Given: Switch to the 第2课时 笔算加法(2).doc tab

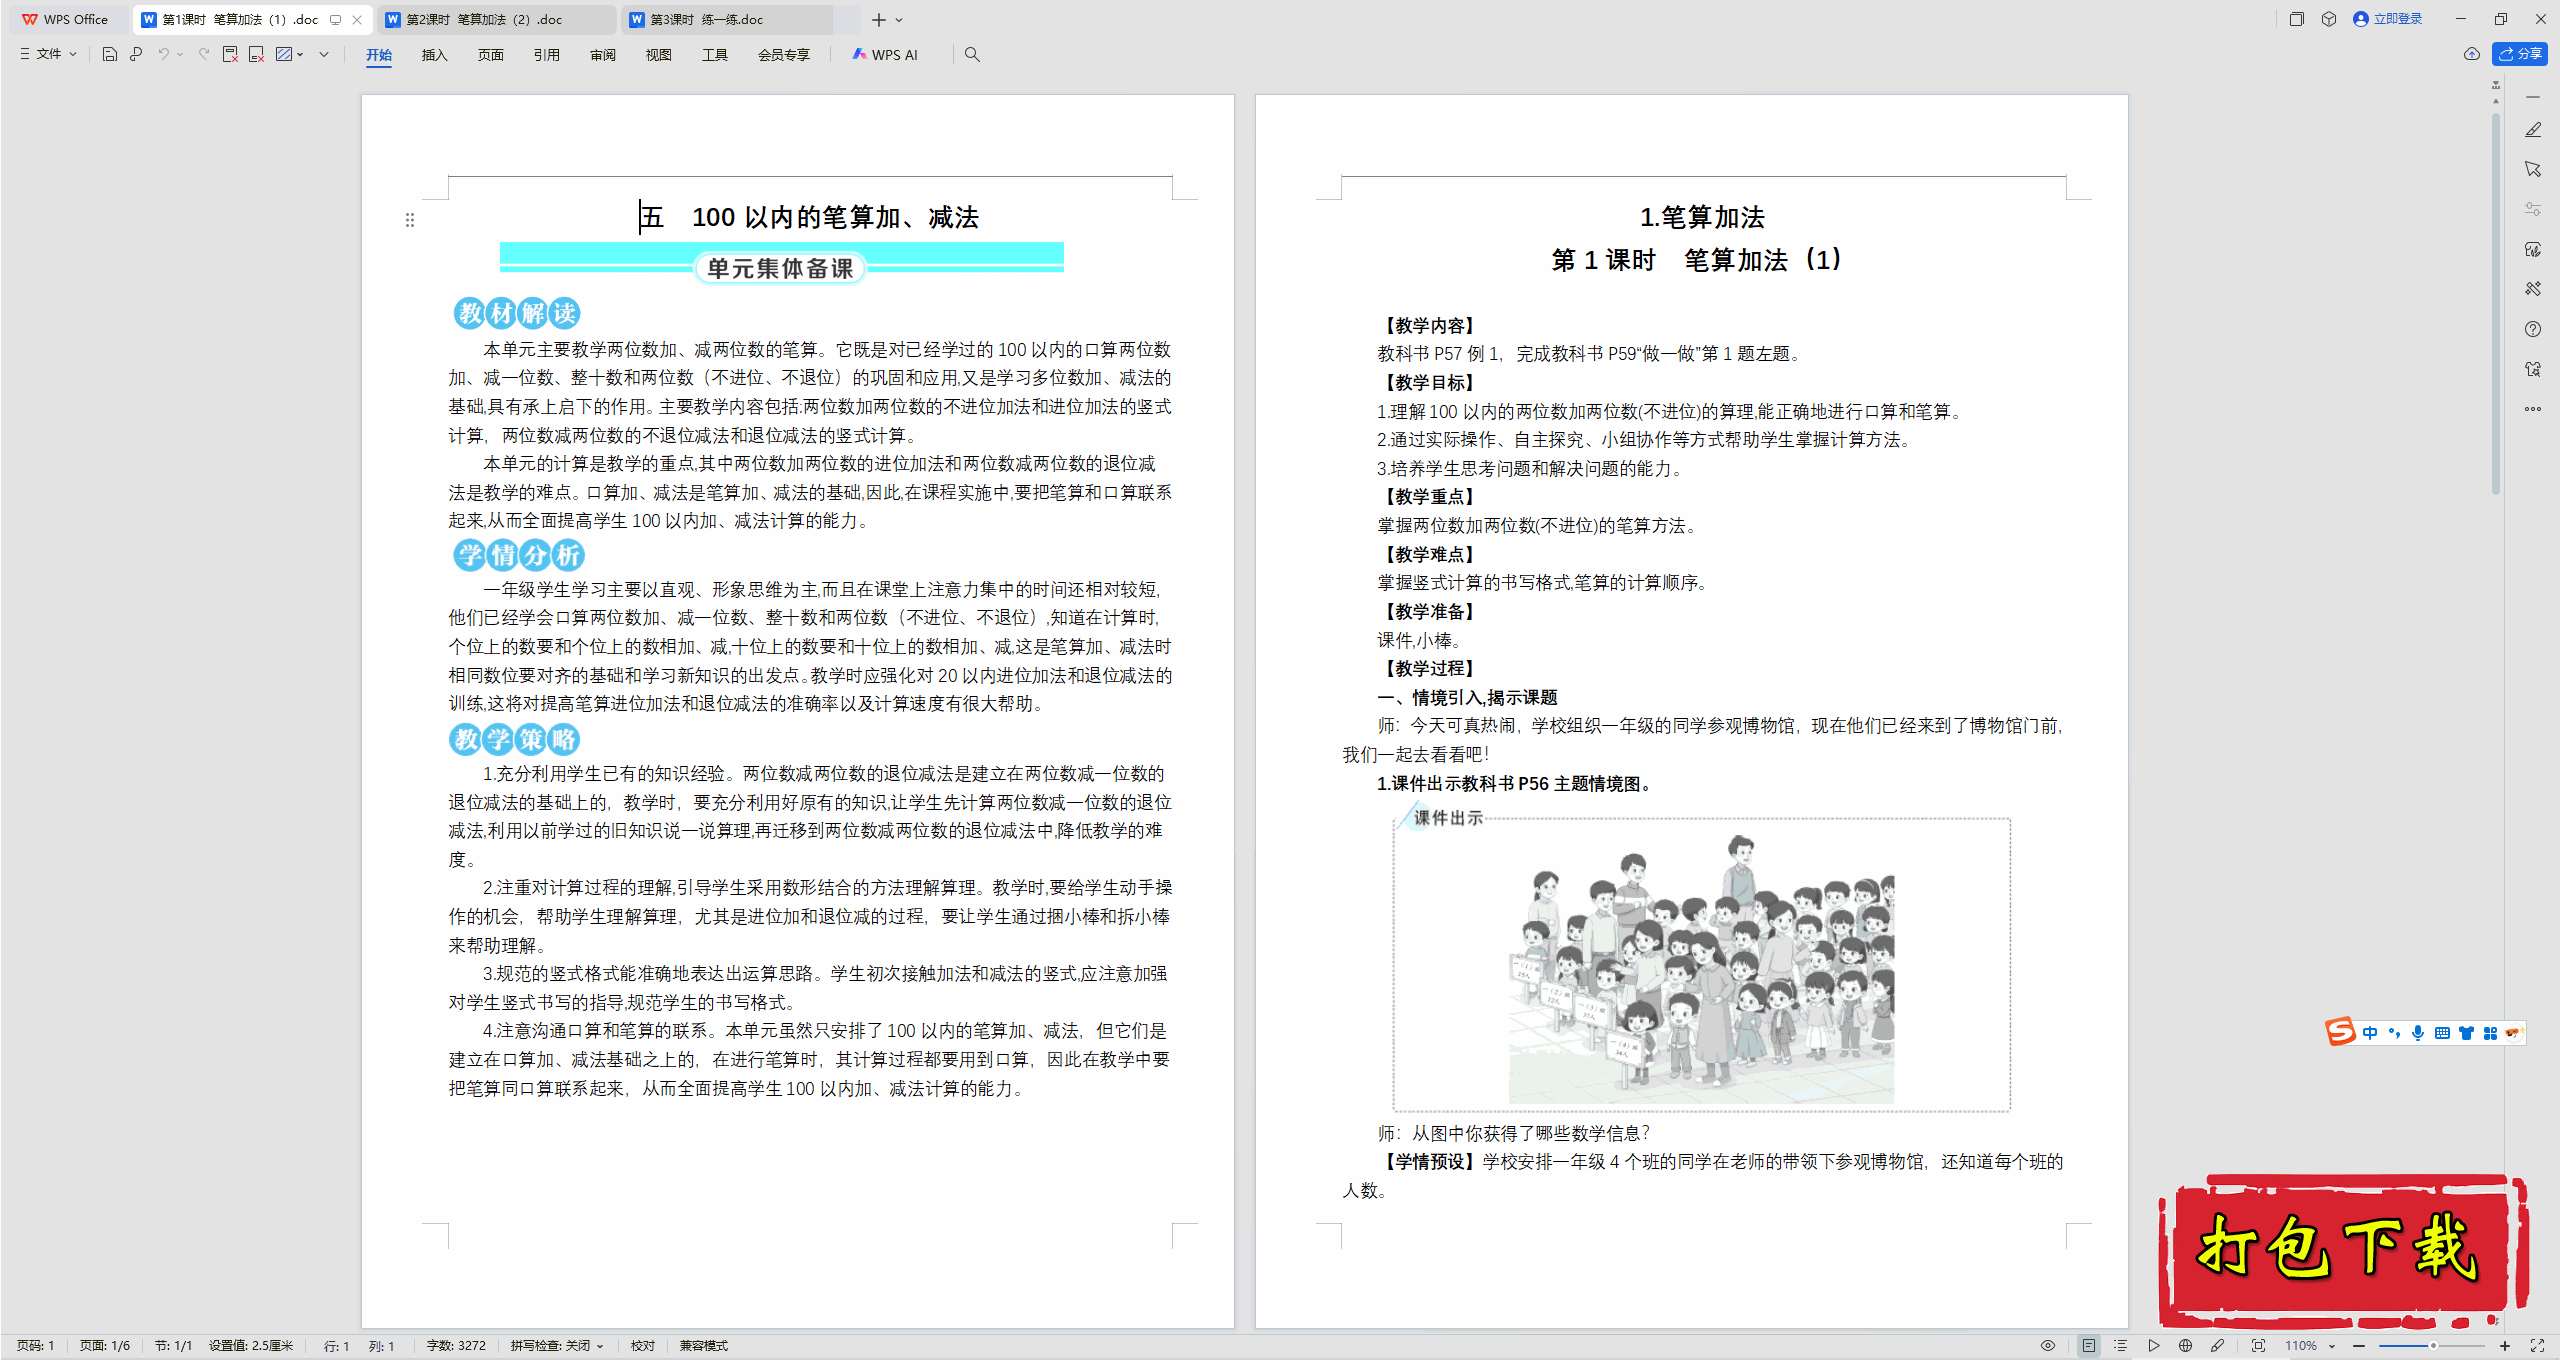Looking at the screenshot, I should click(x=495, y=19).
